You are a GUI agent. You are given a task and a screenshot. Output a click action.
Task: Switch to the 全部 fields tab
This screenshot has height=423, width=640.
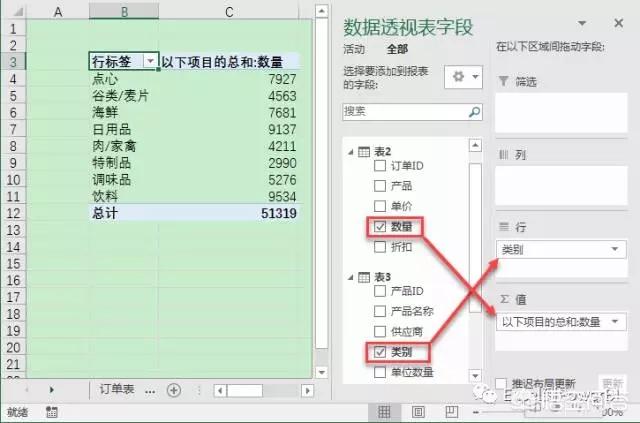coord(397,49)
